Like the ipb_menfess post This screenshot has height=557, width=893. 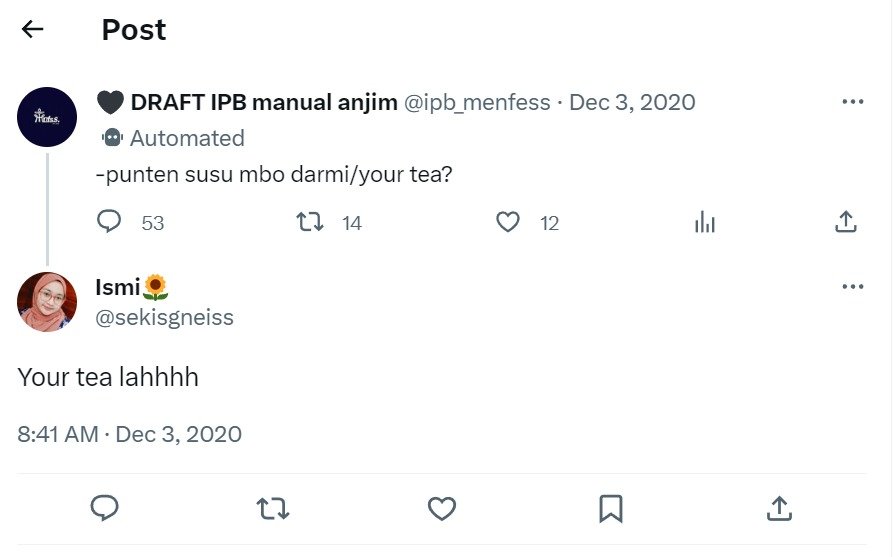click(508, 221)
